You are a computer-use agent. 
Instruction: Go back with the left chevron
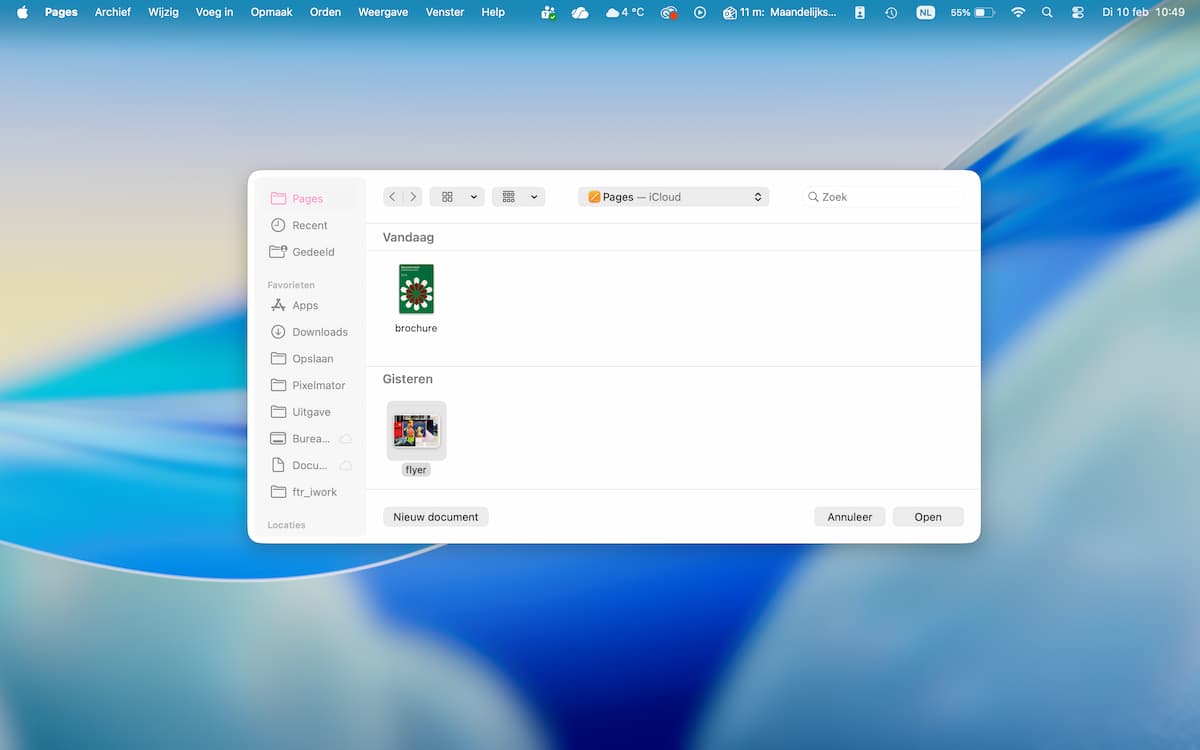[392, 197]
